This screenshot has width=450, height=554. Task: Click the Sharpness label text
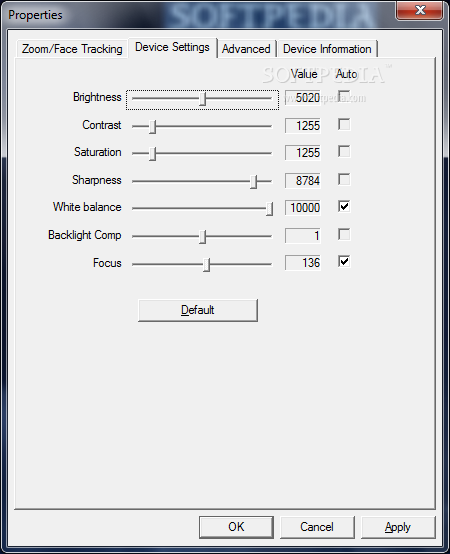[x=96, y=180]
